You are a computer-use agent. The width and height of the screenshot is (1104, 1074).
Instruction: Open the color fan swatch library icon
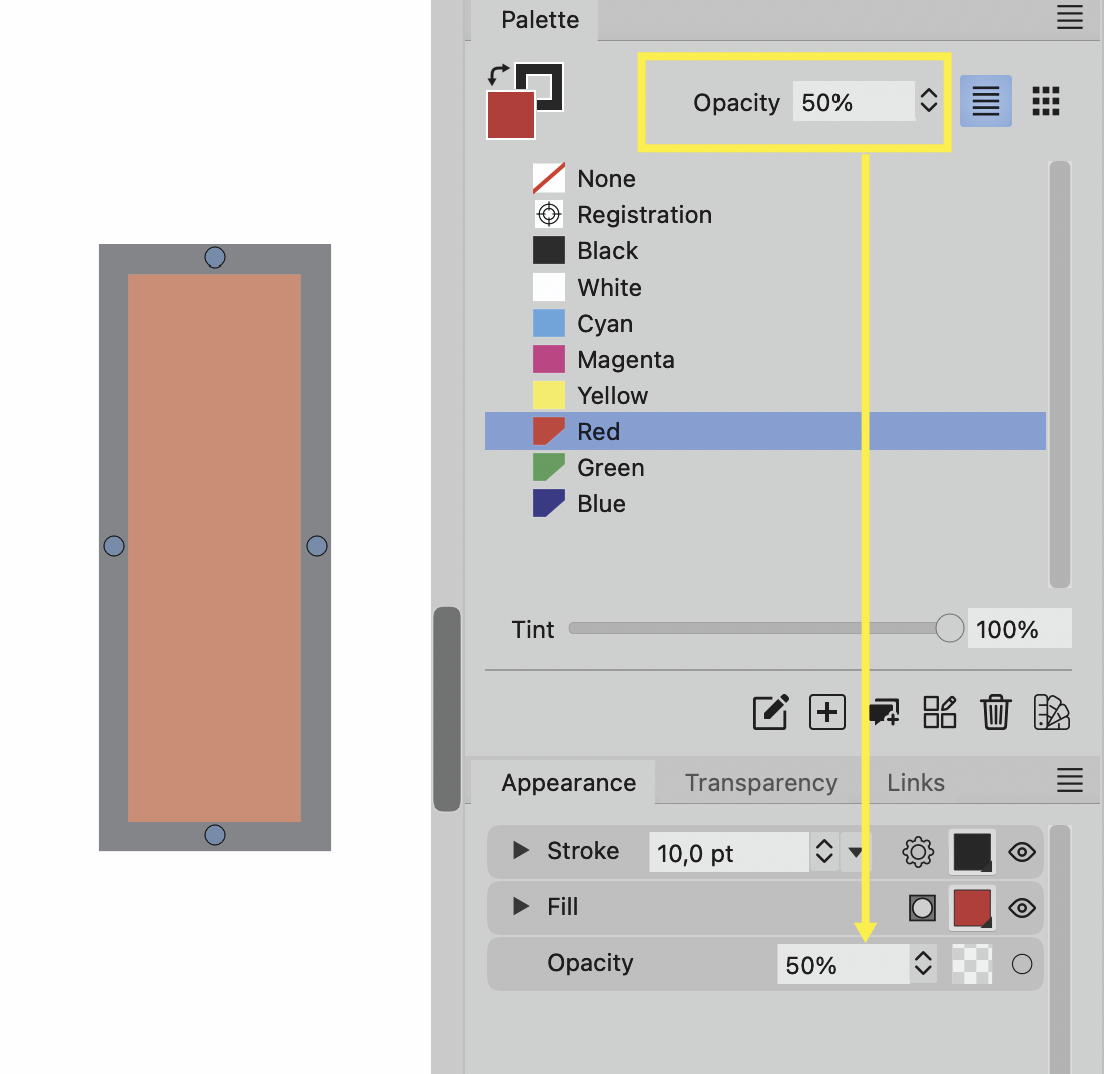point(1051,712)
